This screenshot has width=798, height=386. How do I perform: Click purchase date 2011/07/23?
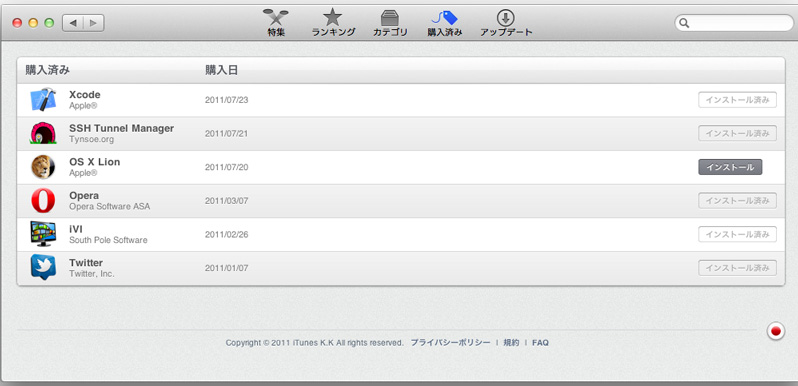226,100
